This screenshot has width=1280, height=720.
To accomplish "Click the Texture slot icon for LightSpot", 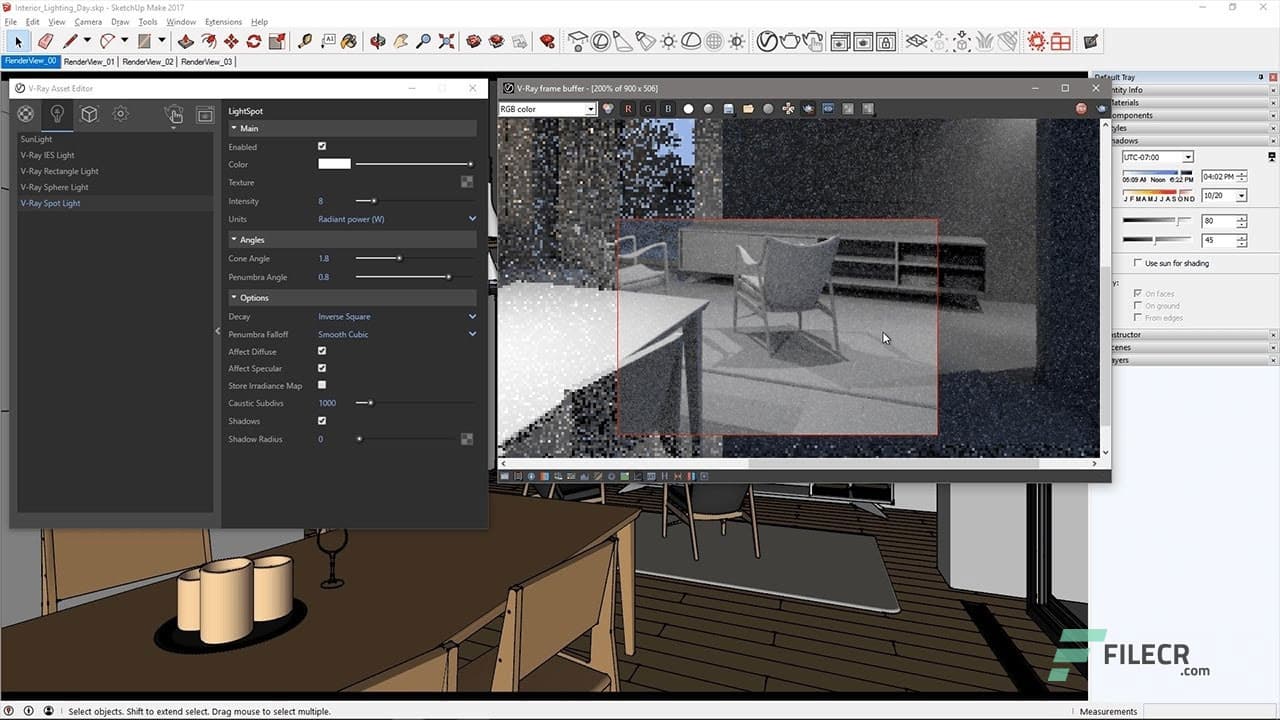I will point(466,182).
